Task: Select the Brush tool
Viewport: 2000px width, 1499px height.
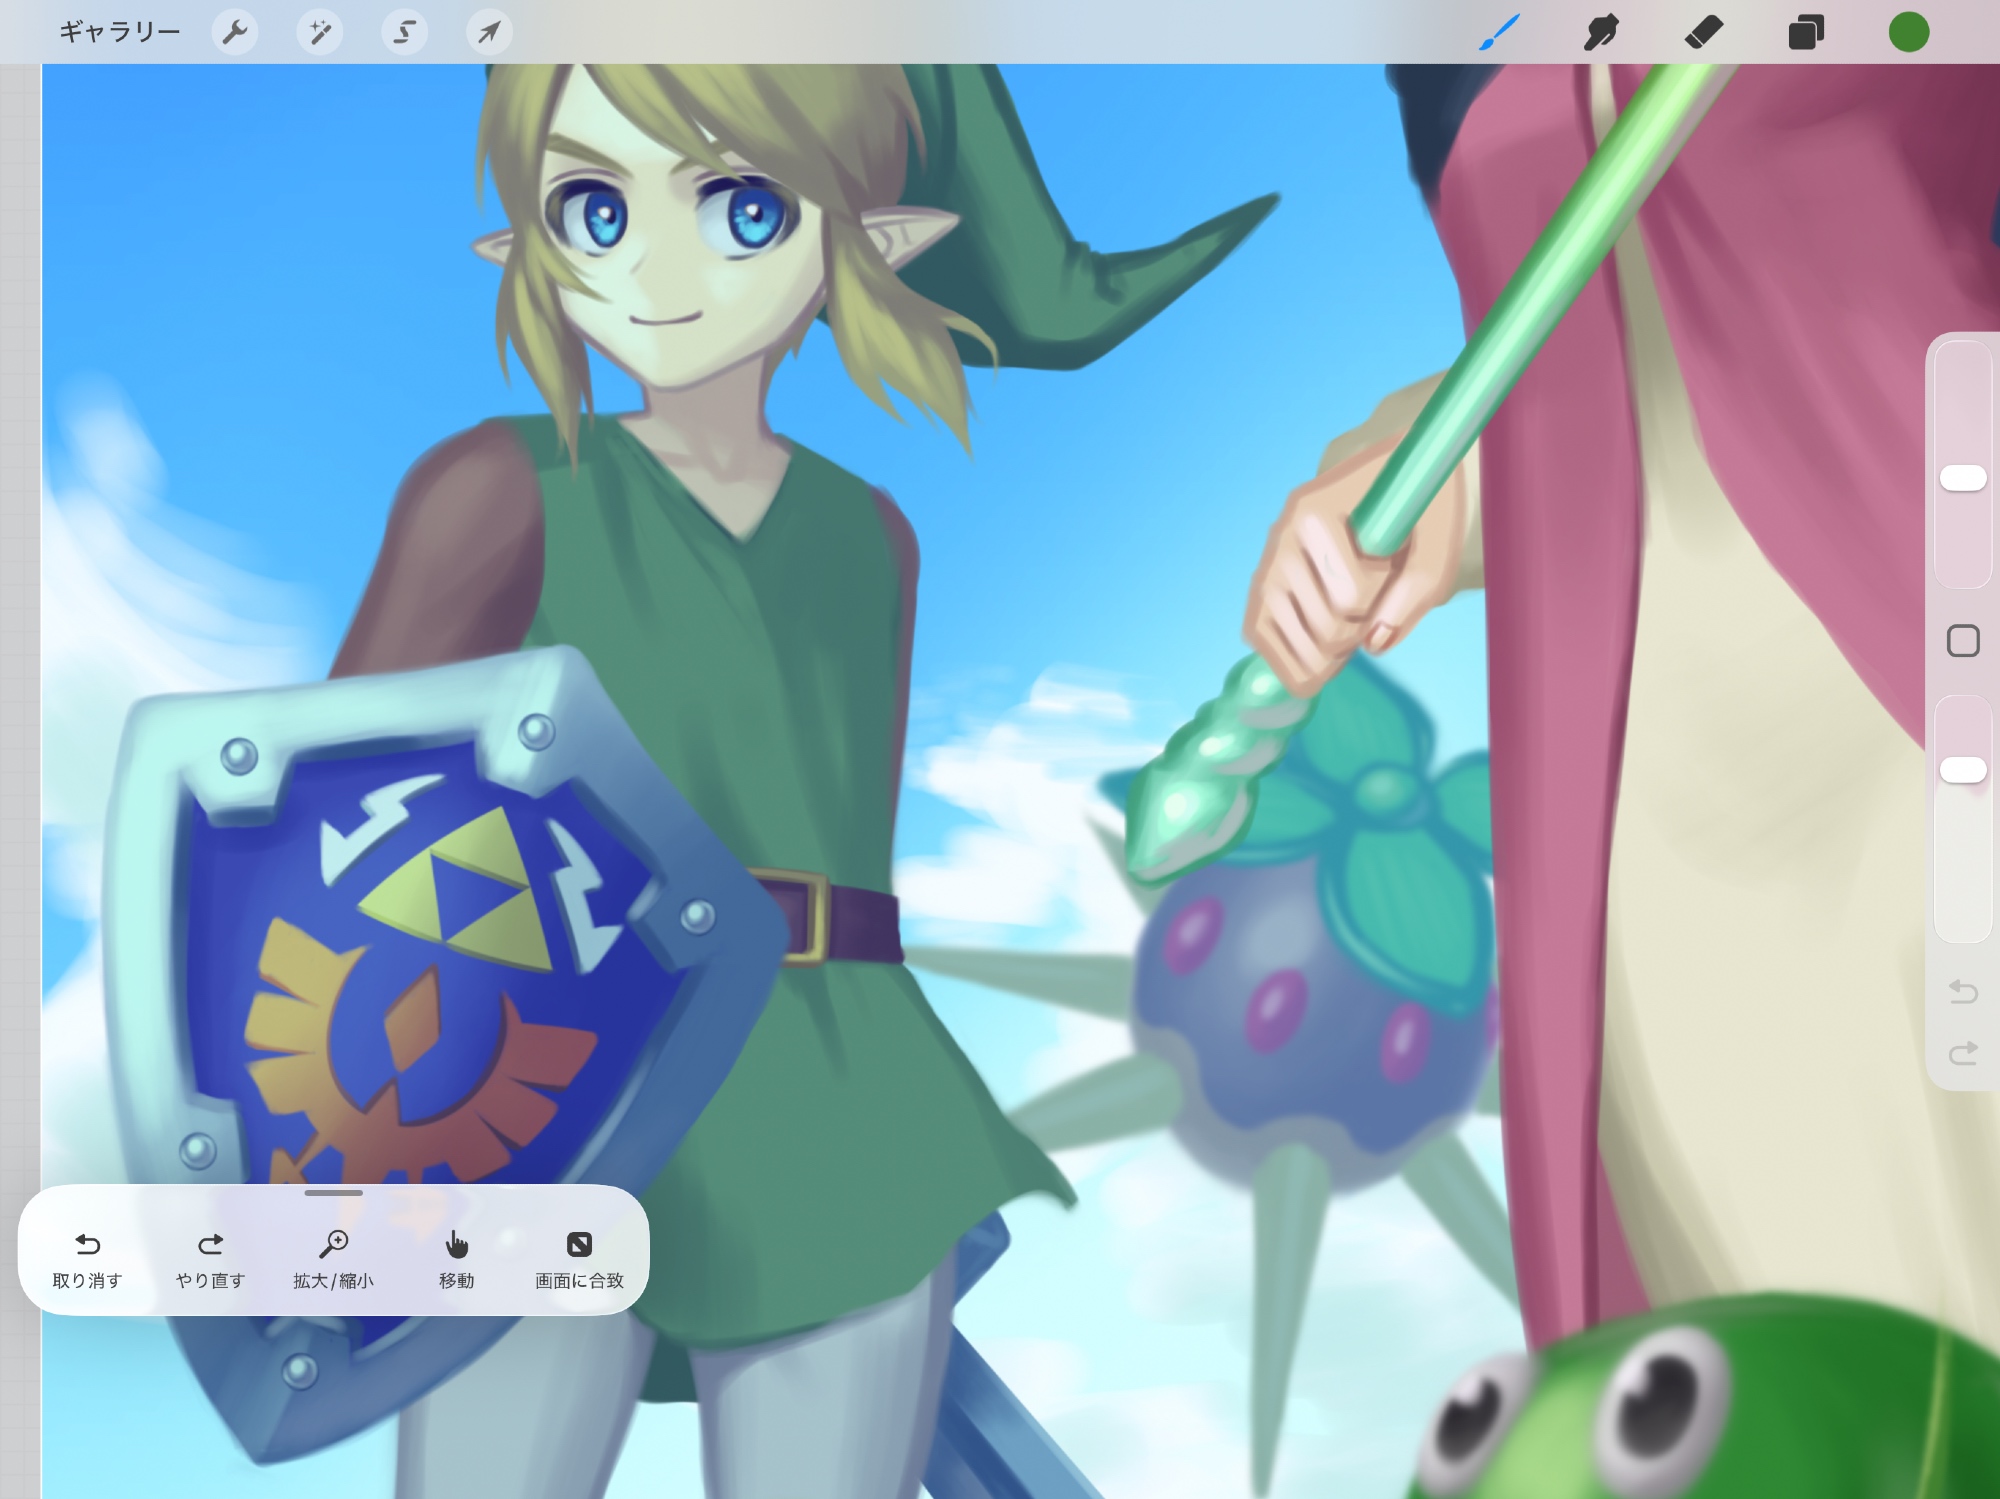Action: [1499, 32]
